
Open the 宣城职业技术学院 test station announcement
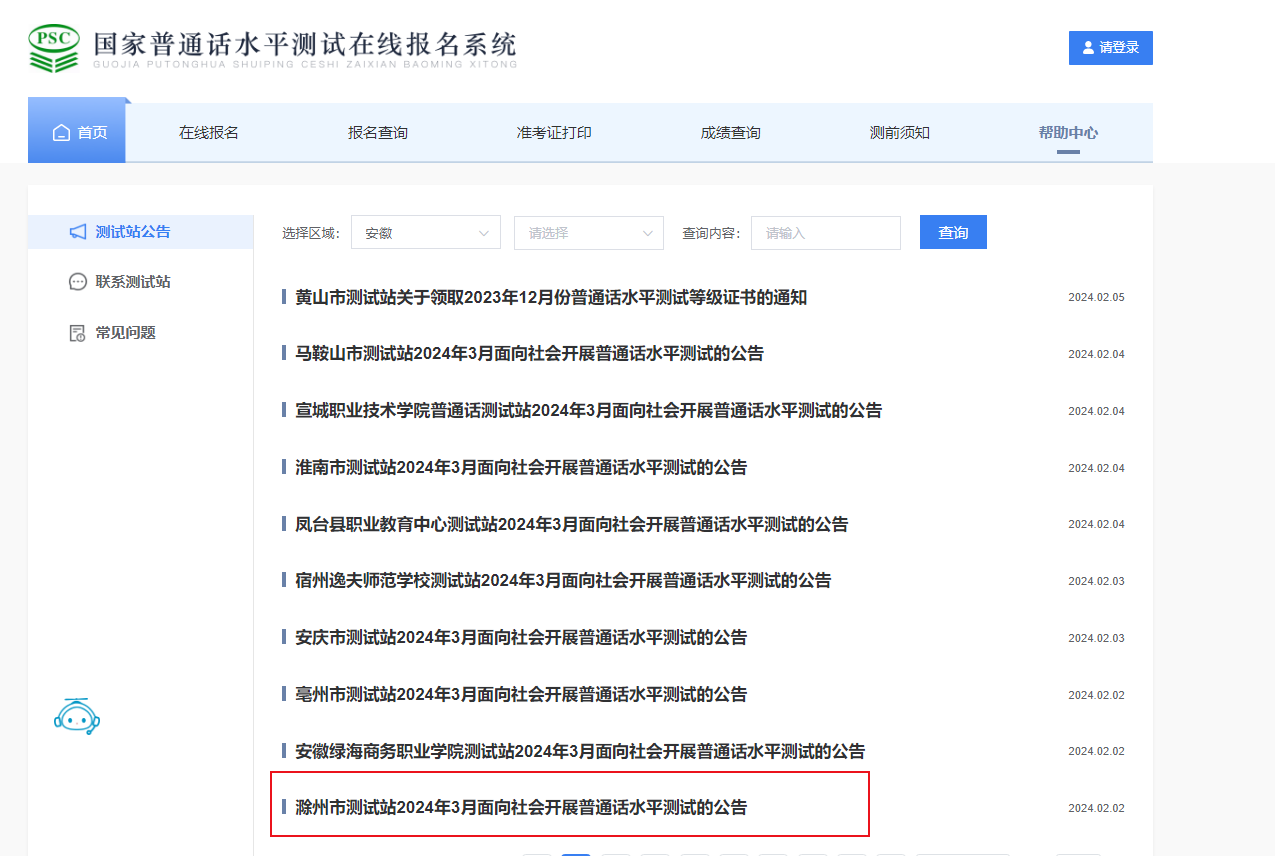coord(588,411)
